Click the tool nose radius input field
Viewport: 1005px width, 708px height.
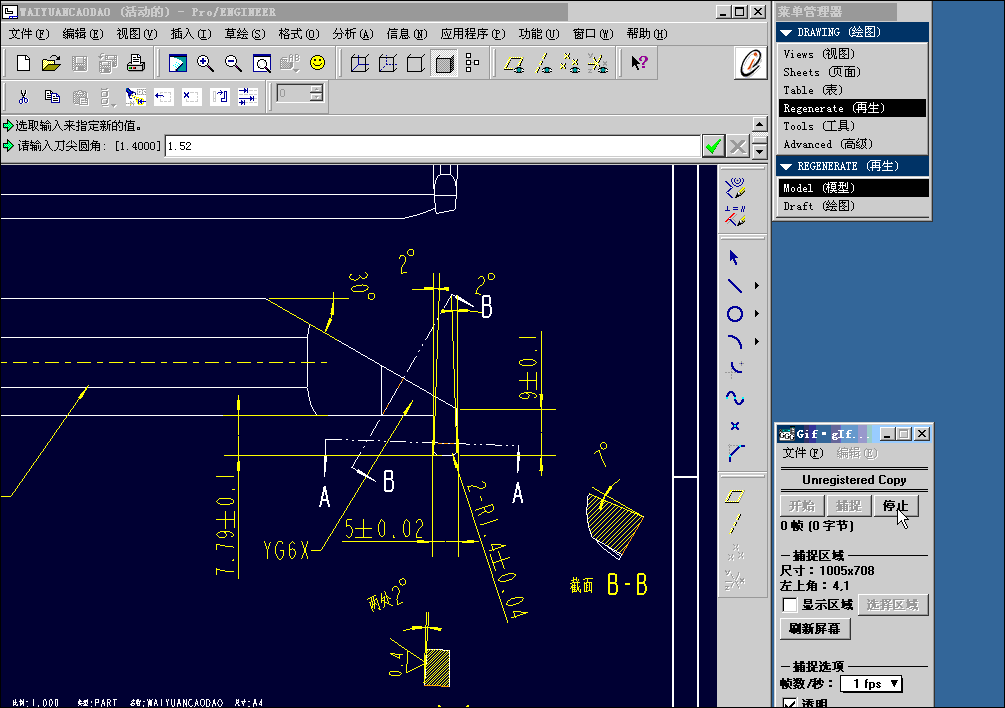(x=432, y=146)
